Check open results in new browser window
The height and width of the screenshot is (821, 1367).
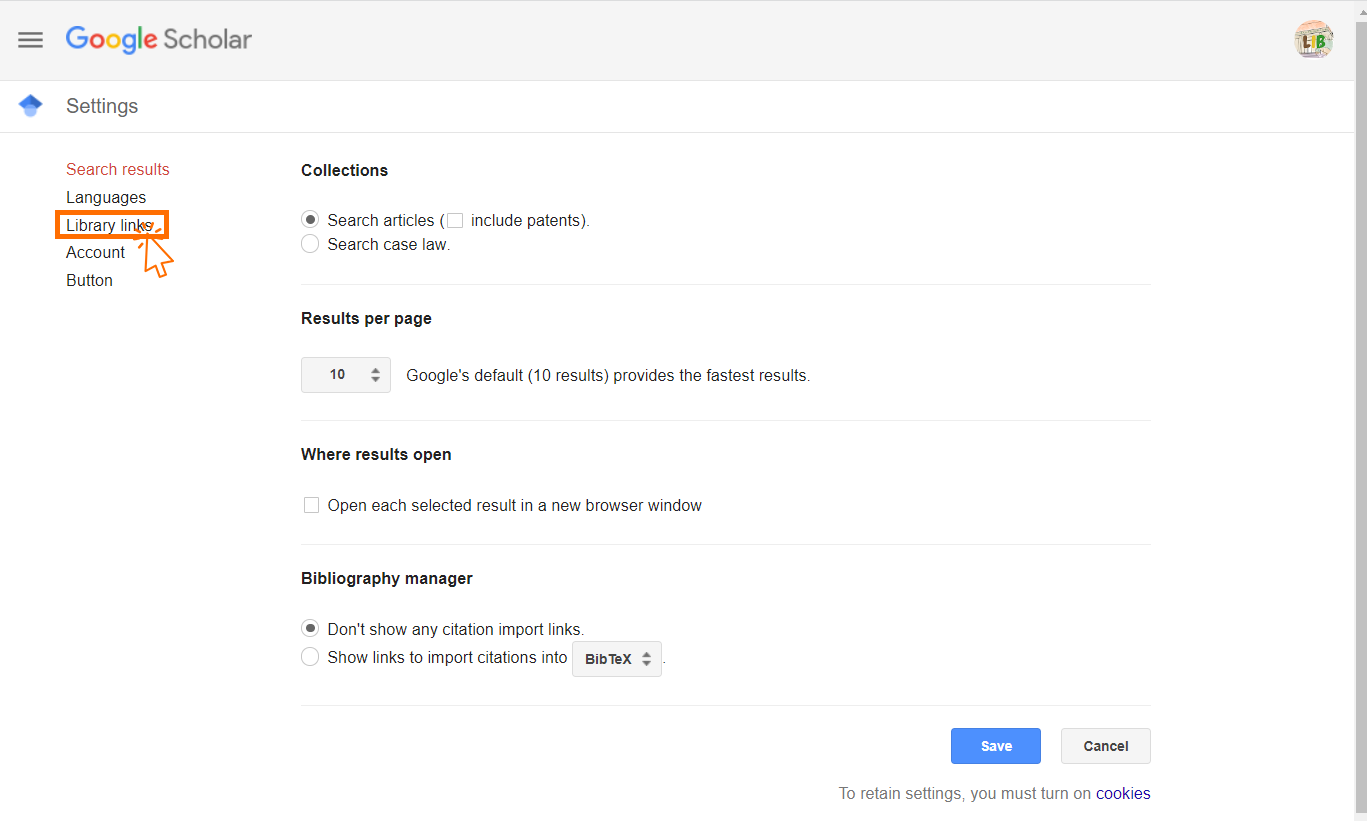[311, 505]
